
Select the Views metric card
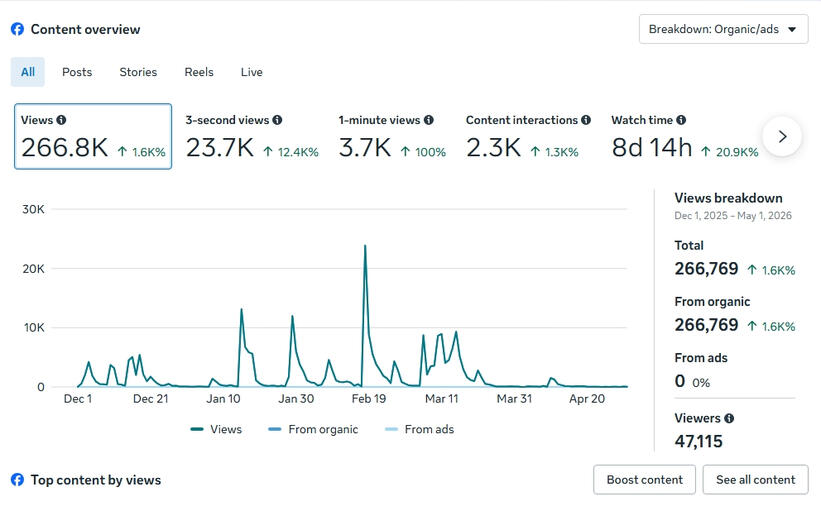93,136
